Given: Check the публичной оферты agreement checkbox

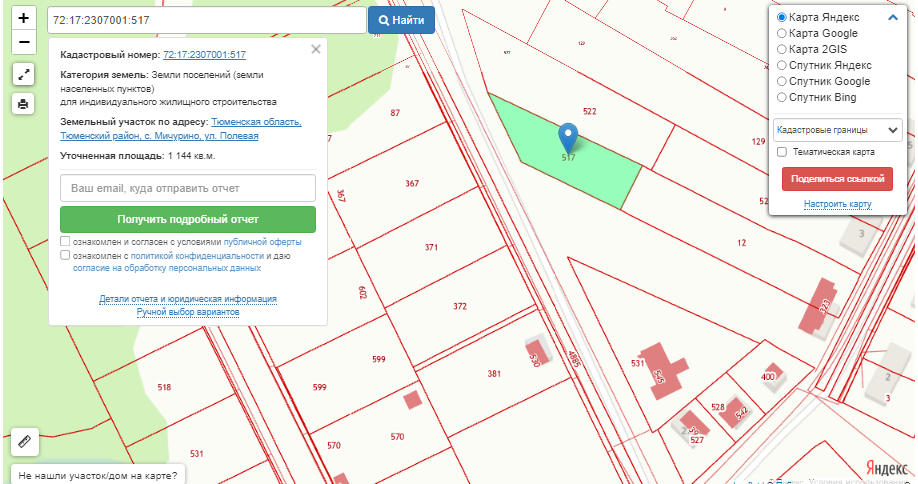Looking at the screenshot, I should coord(65,241).
